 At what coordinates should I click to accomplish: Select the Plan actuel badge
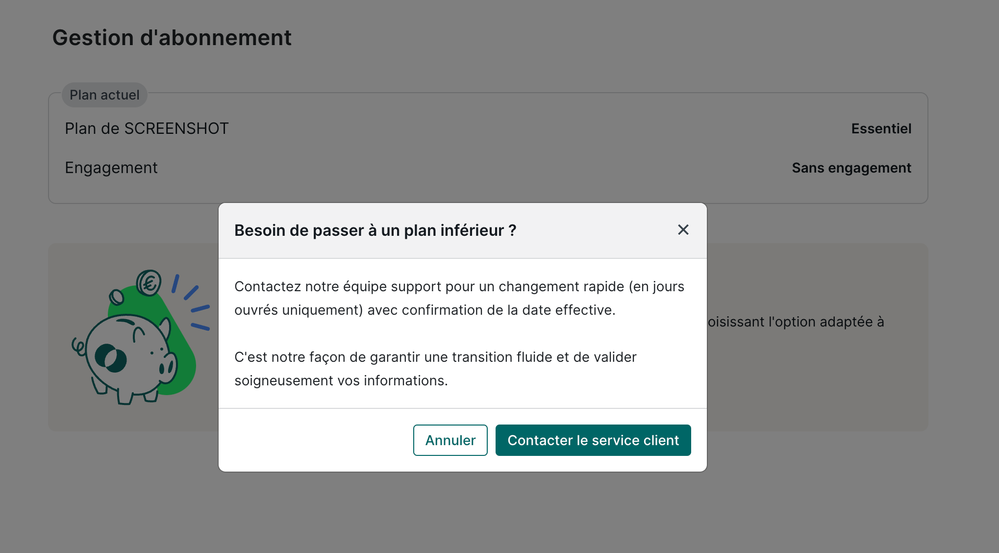(105, 95)
